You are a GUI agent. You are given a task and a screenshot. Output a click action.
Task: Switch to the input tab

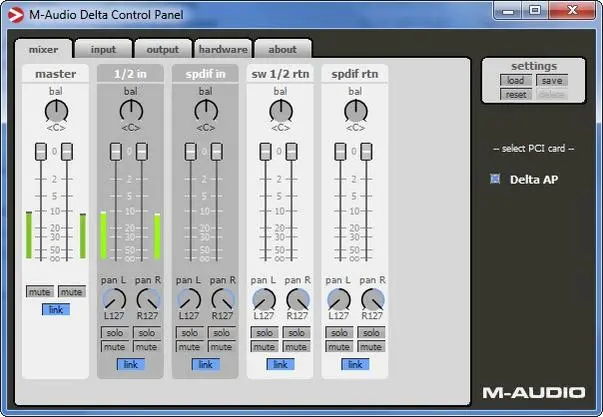[103, 49]
